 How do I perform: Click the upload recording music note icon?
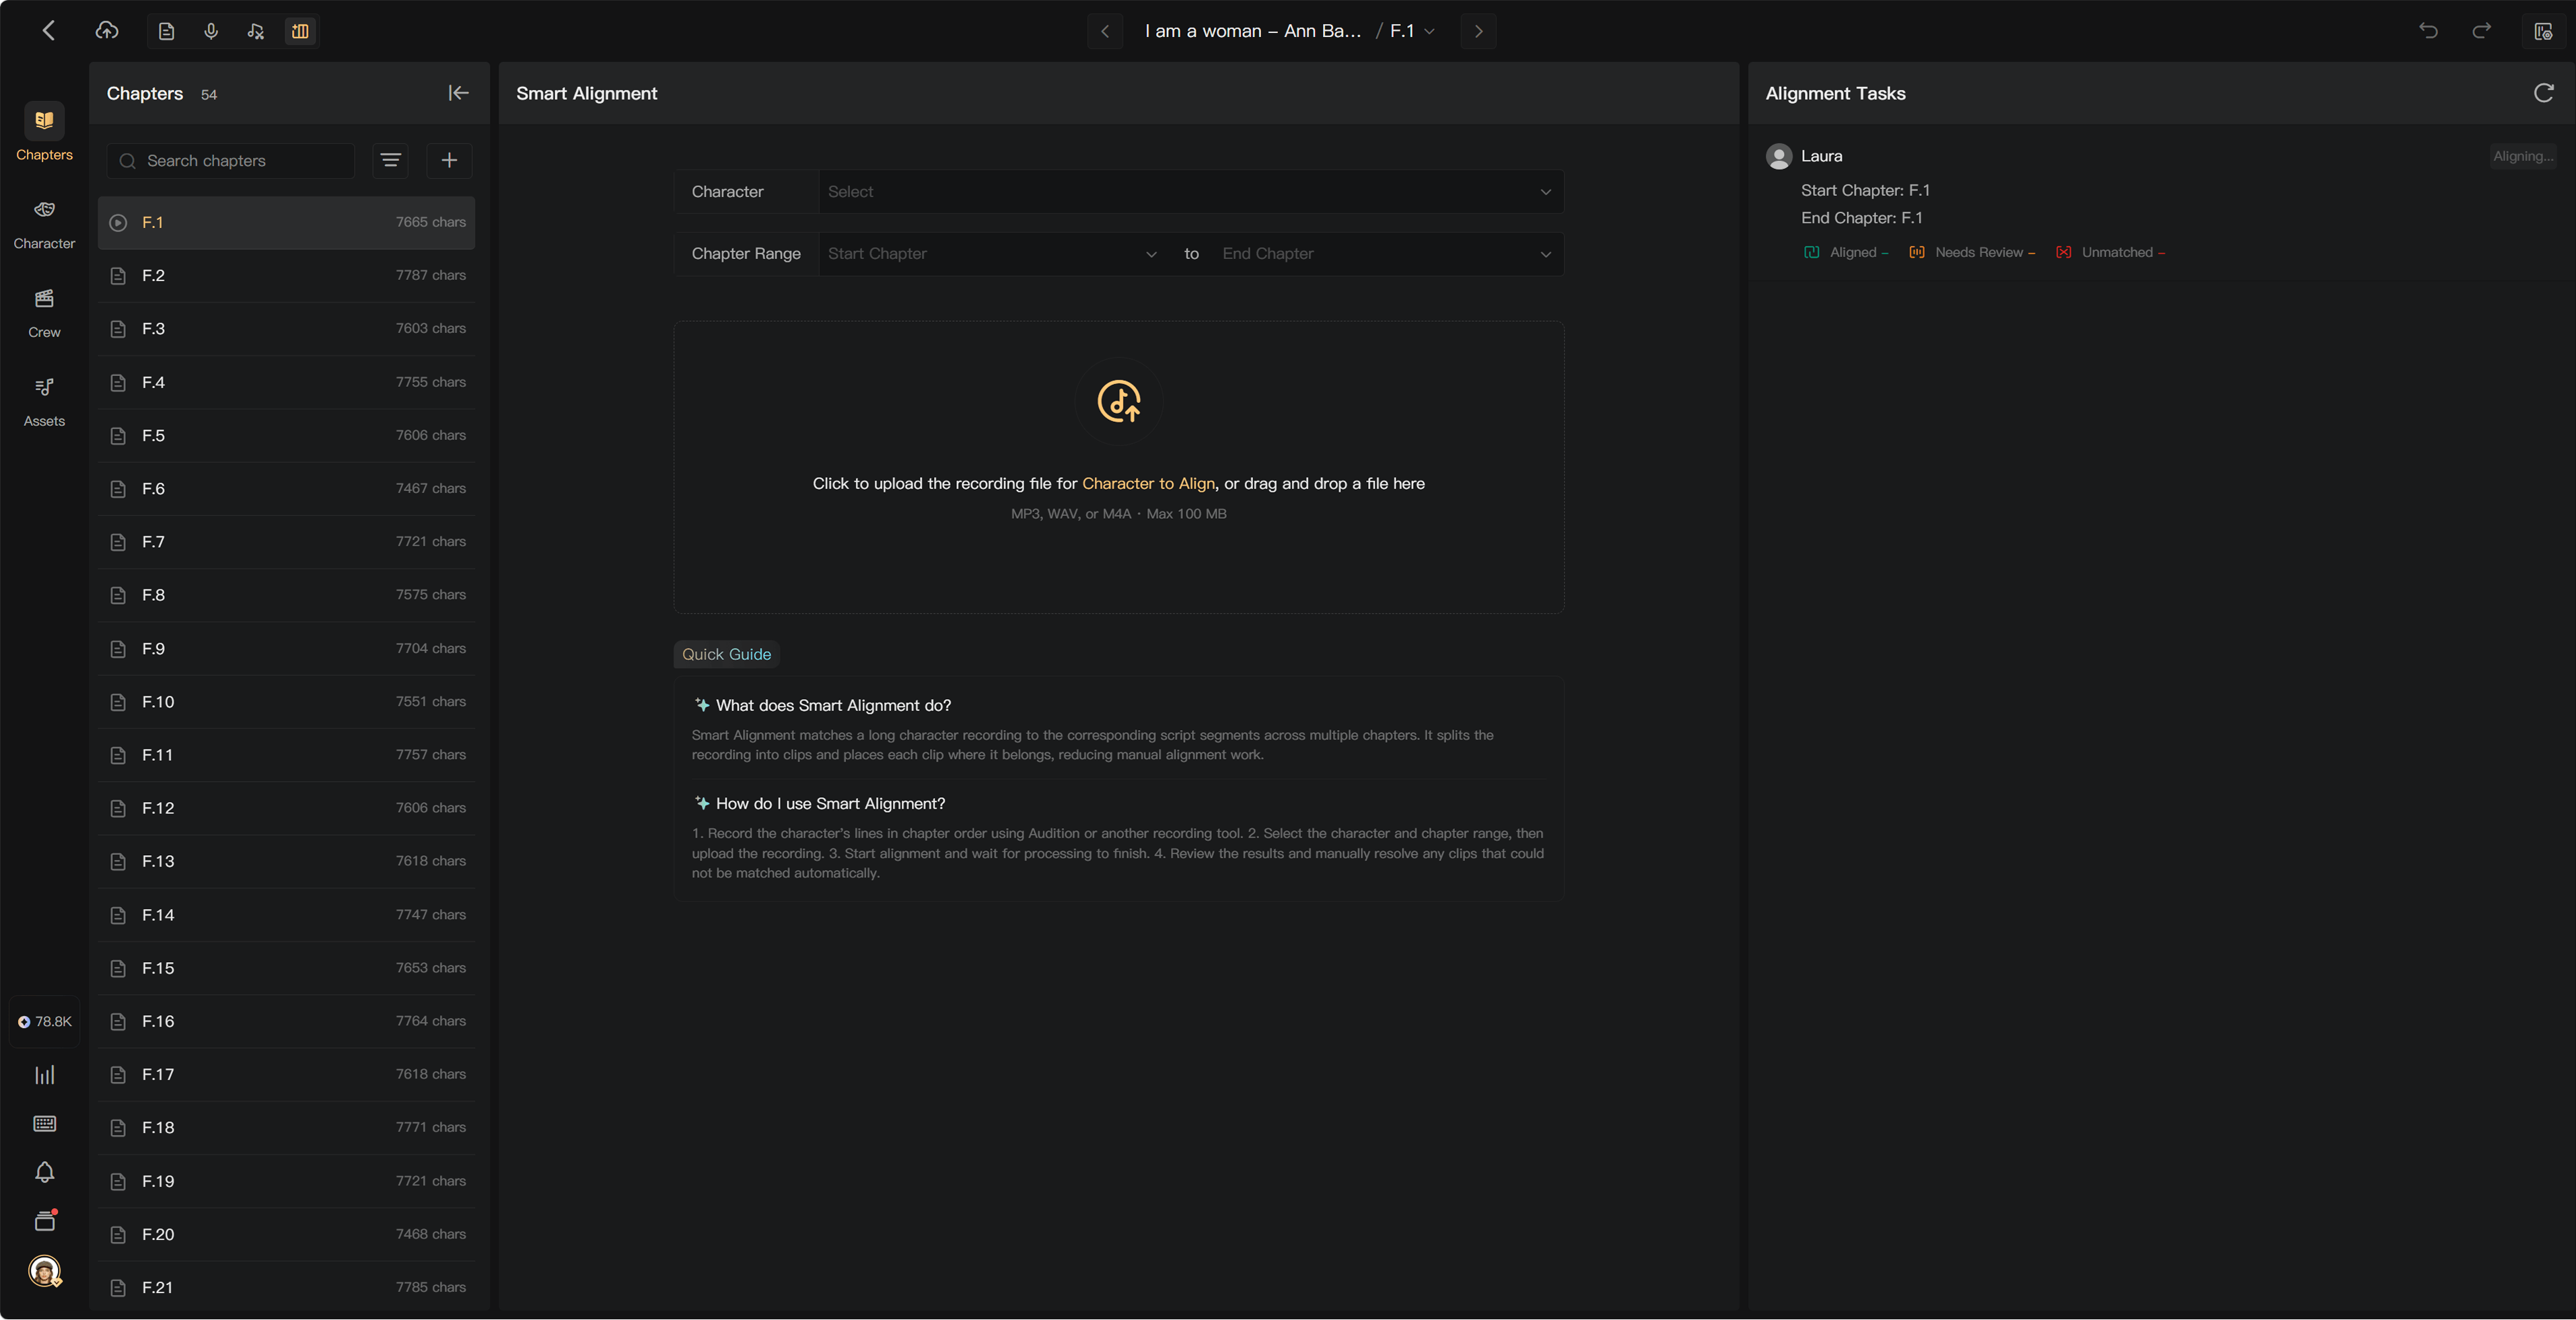coord(1118,401)
